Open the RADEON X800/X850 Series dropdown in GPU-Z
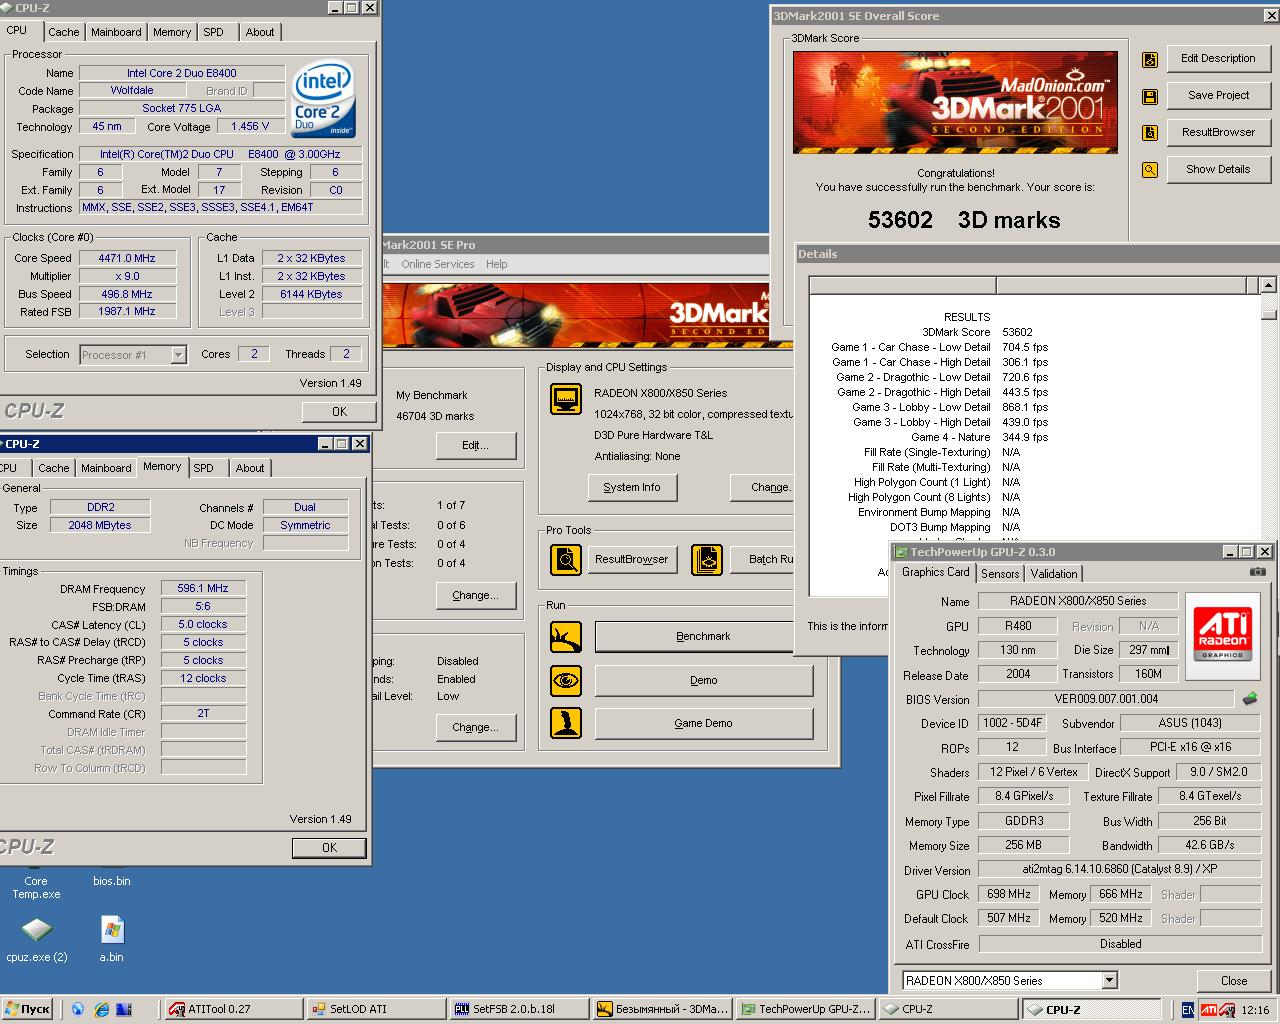This screenshot has width=1280, height=1024. tap(1109, 980)
